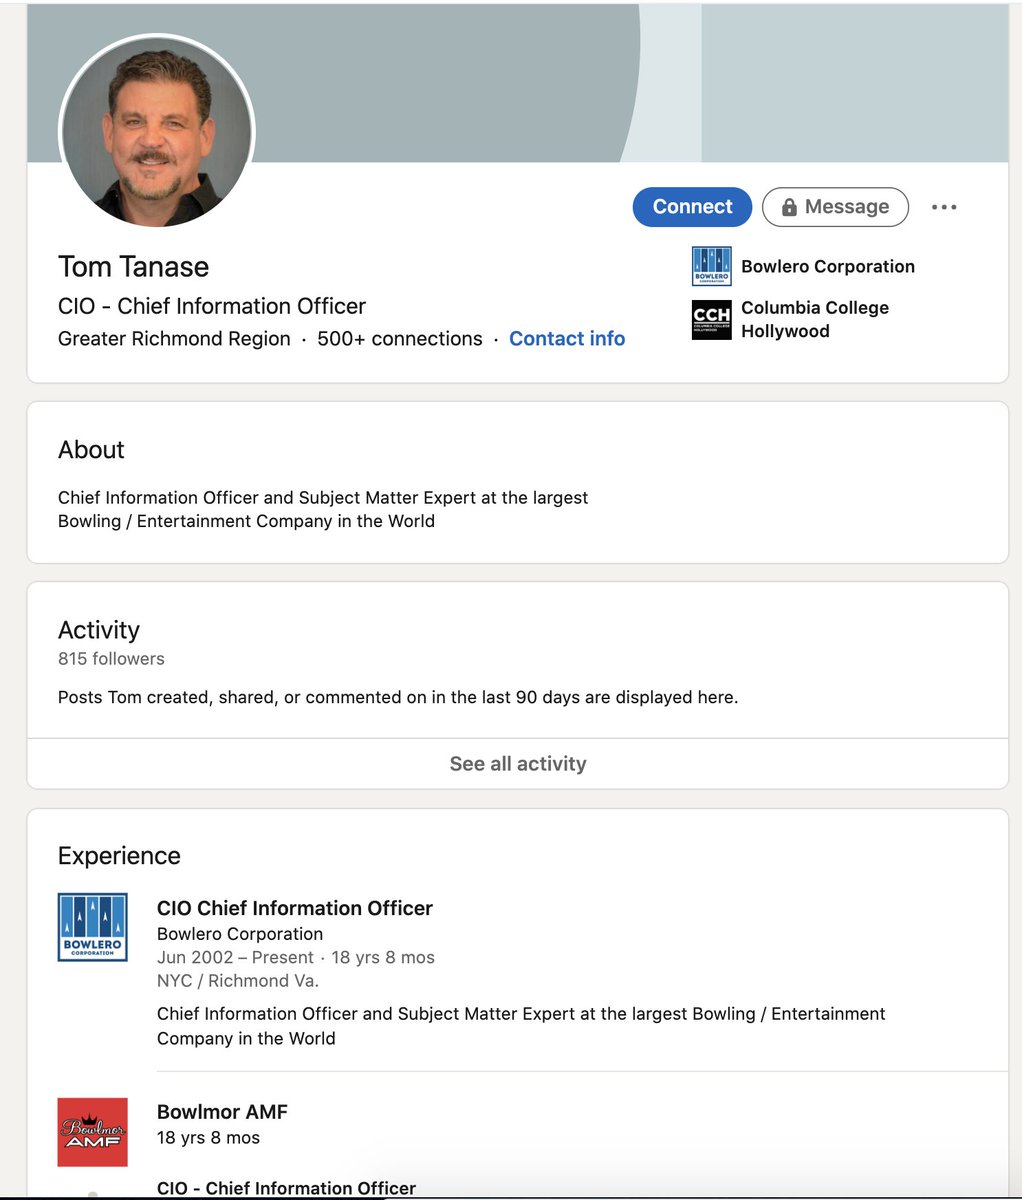Click the locked Message button
Screen dimensions: 1022x1200
coord(835,207)
